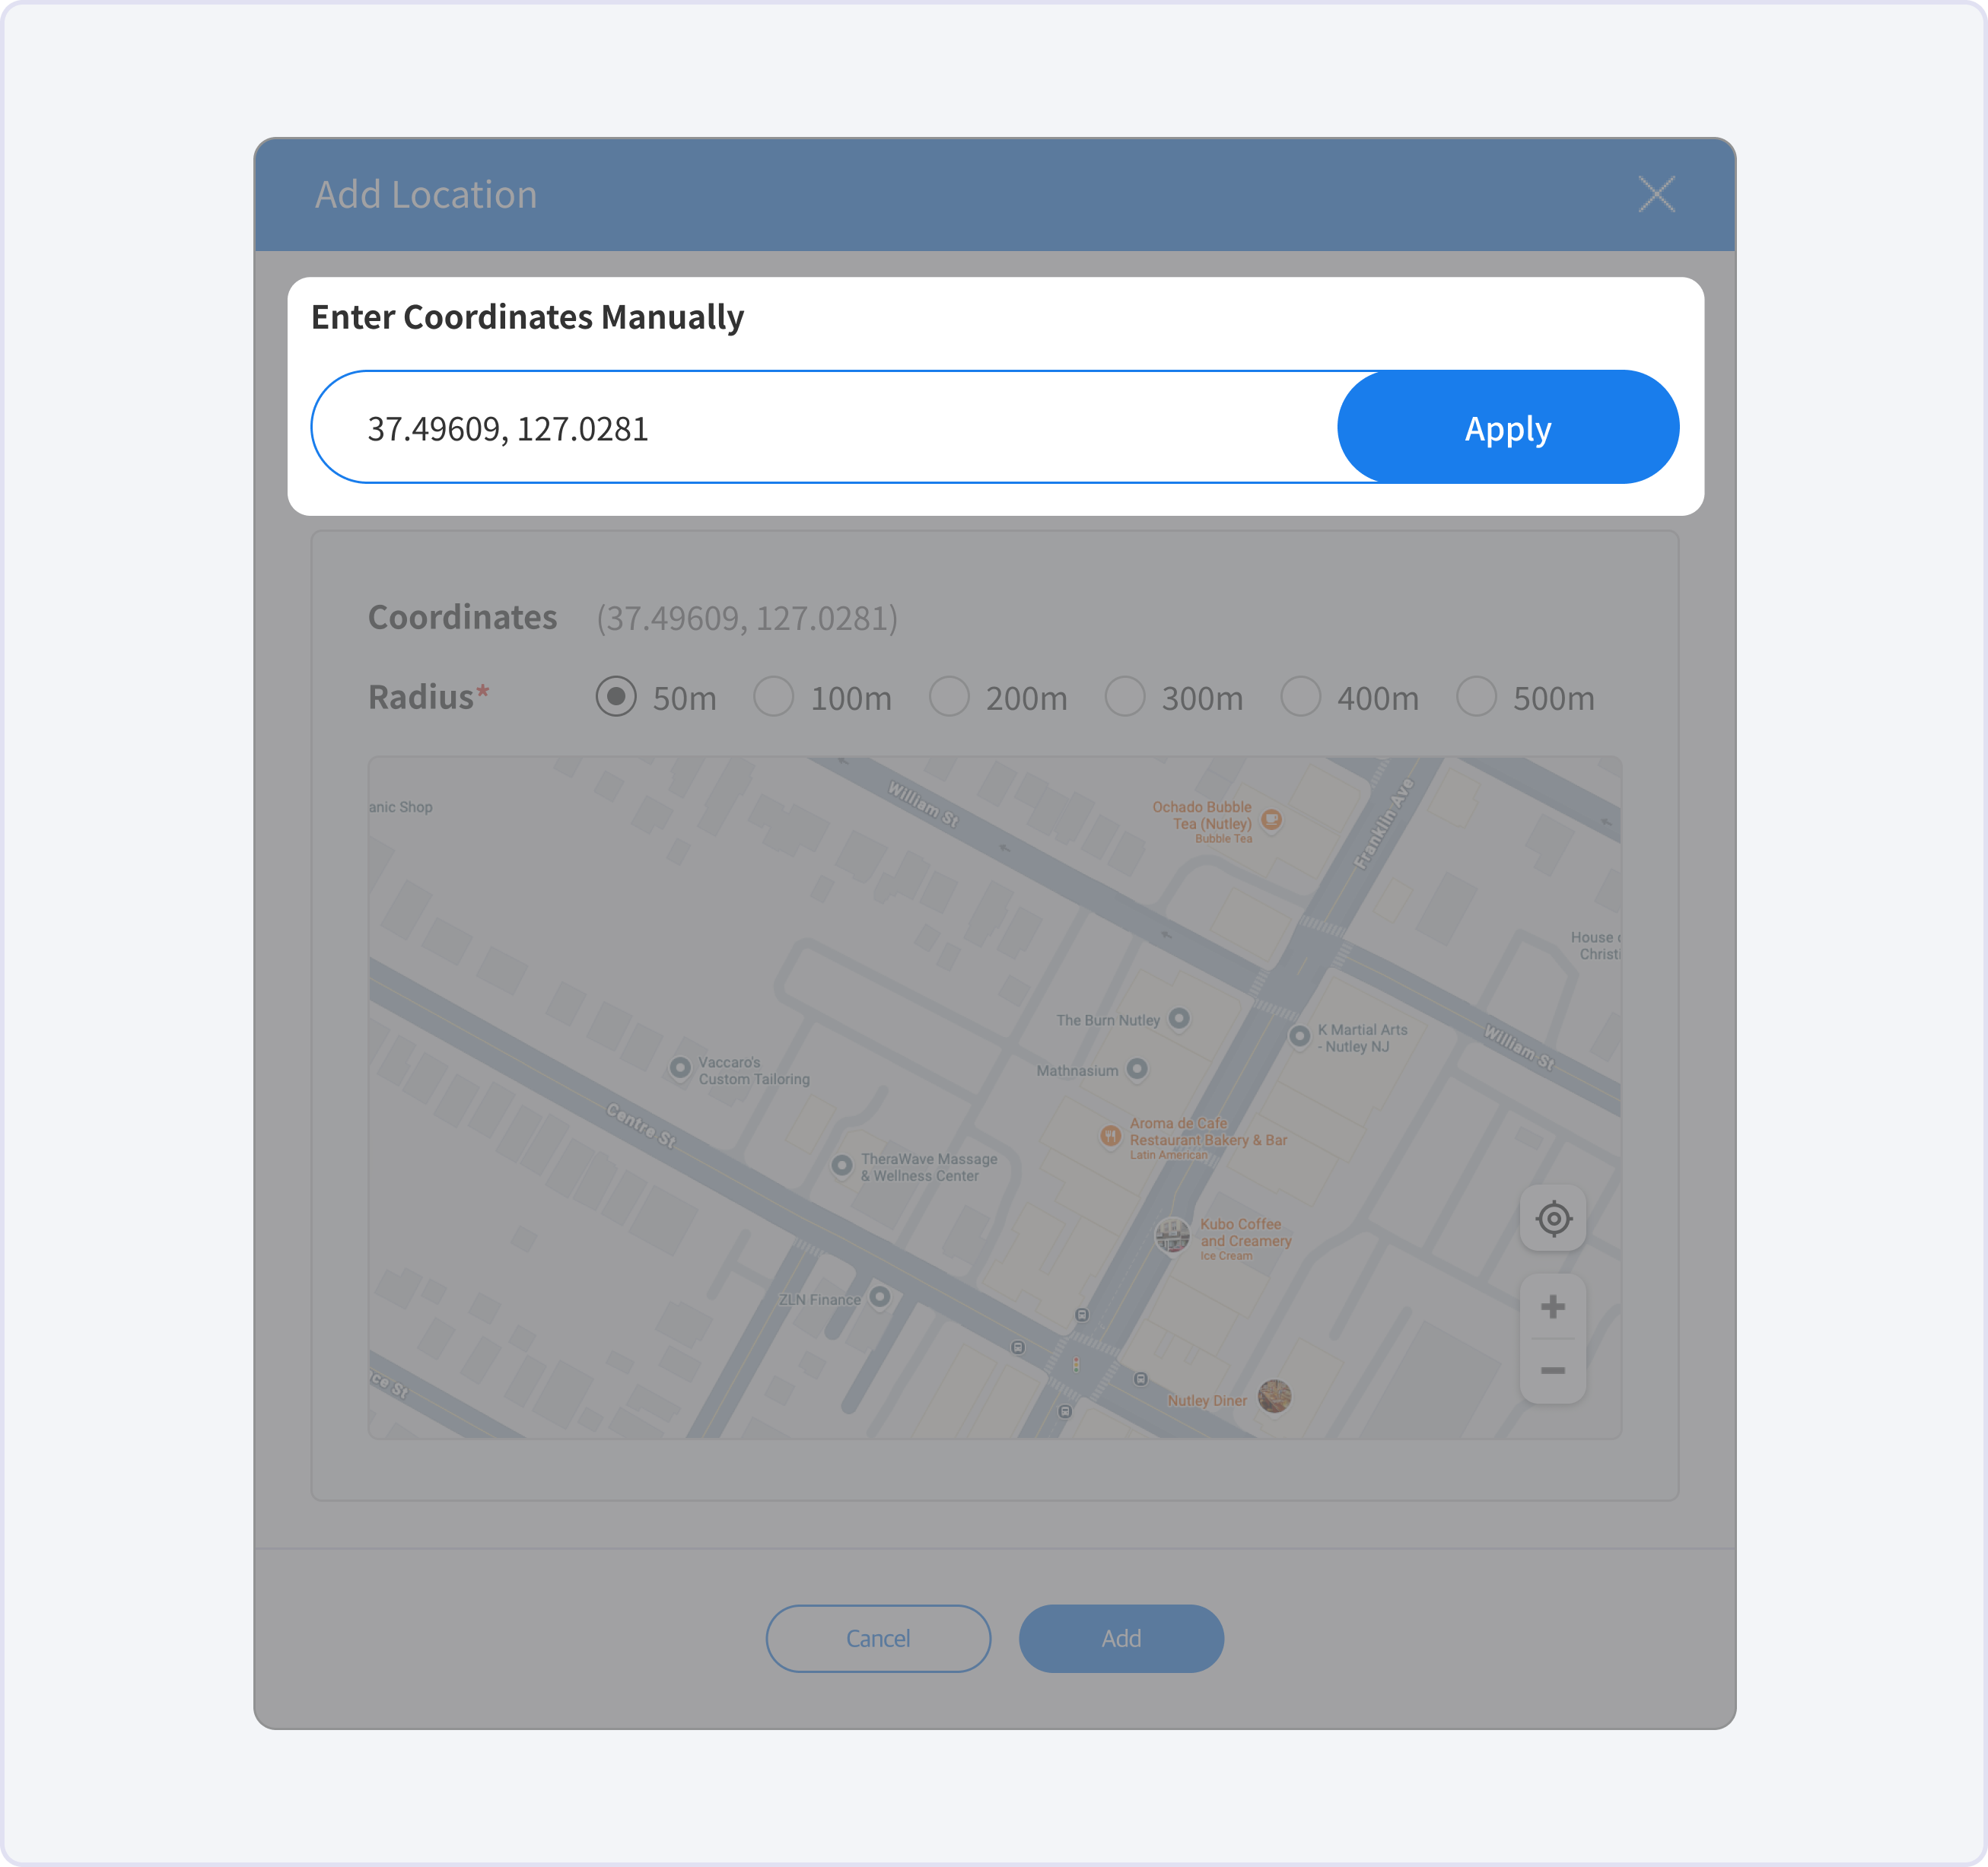Select the 50m radius option

click(616, 696)
